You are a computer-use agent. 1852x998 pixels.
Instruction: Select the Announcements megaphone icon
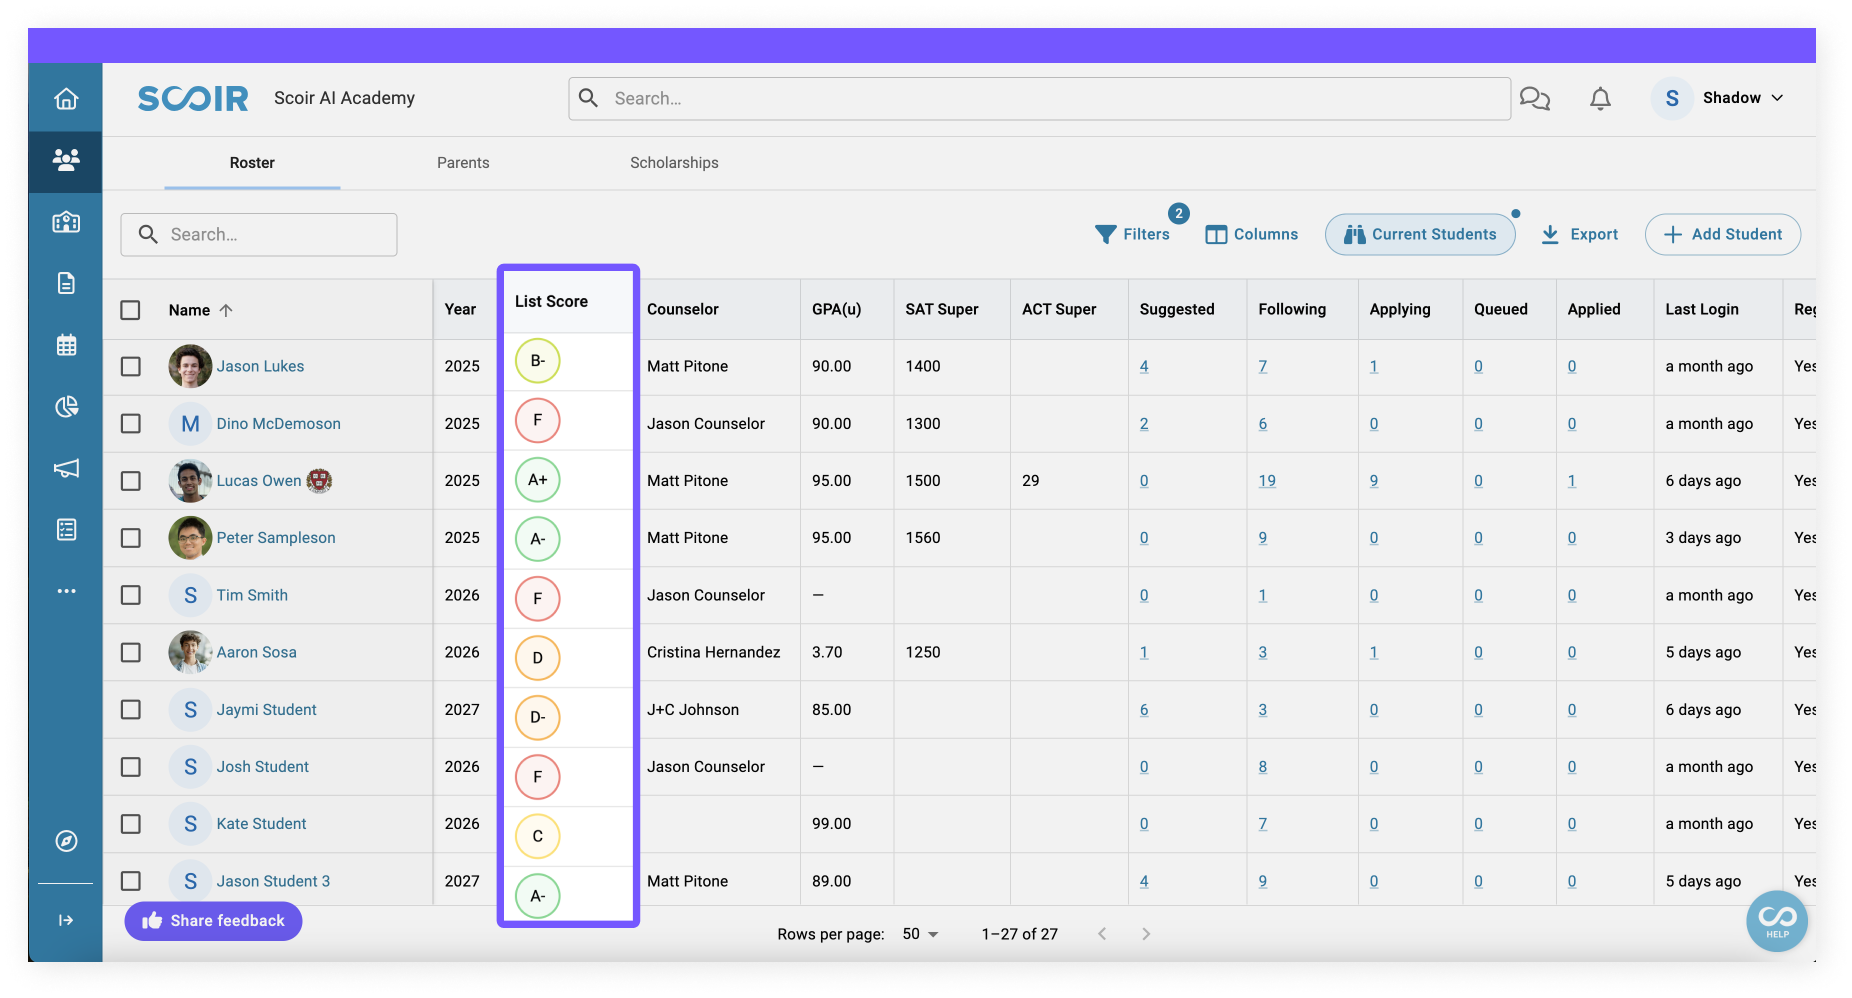(x=65, y=469)
